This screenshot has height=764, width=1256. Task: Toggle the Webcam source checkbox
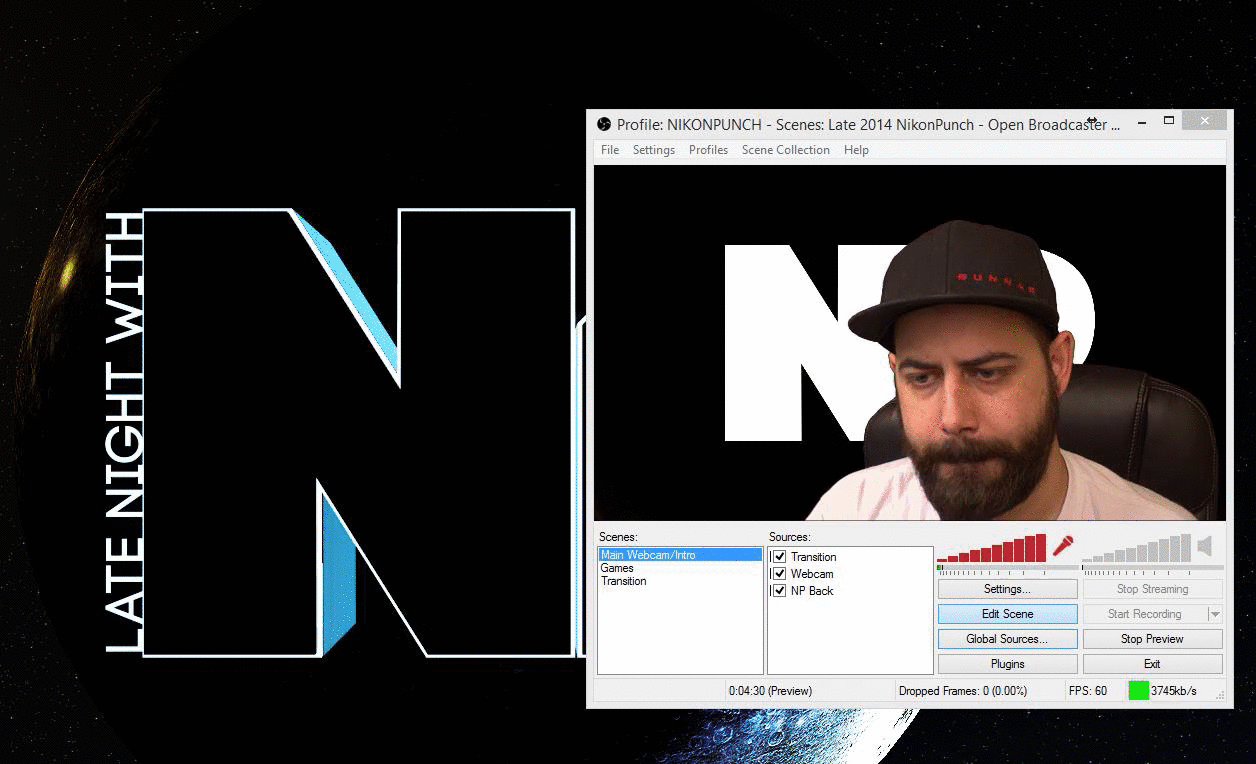(780, 574)
